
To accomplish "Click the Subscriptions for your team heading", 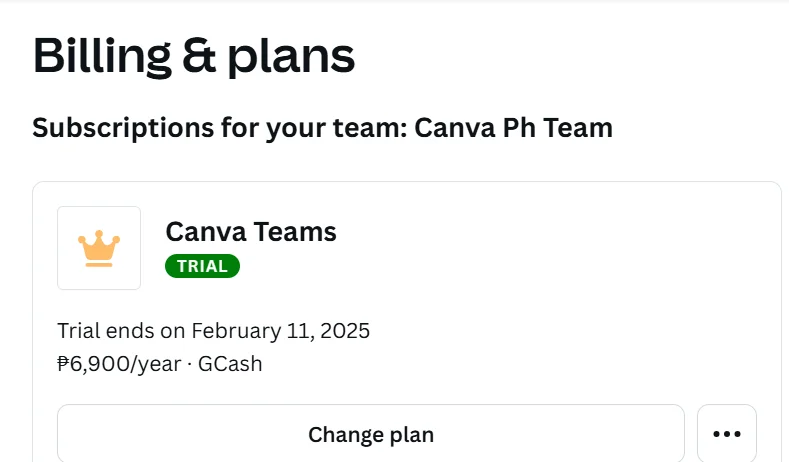I will pos(323,128).
